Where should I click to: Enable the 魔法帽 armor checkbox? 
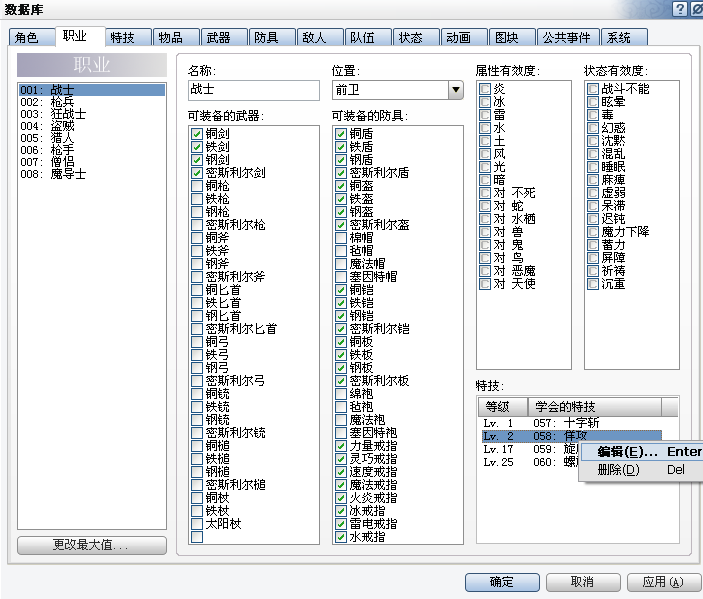tap(341, 264)
